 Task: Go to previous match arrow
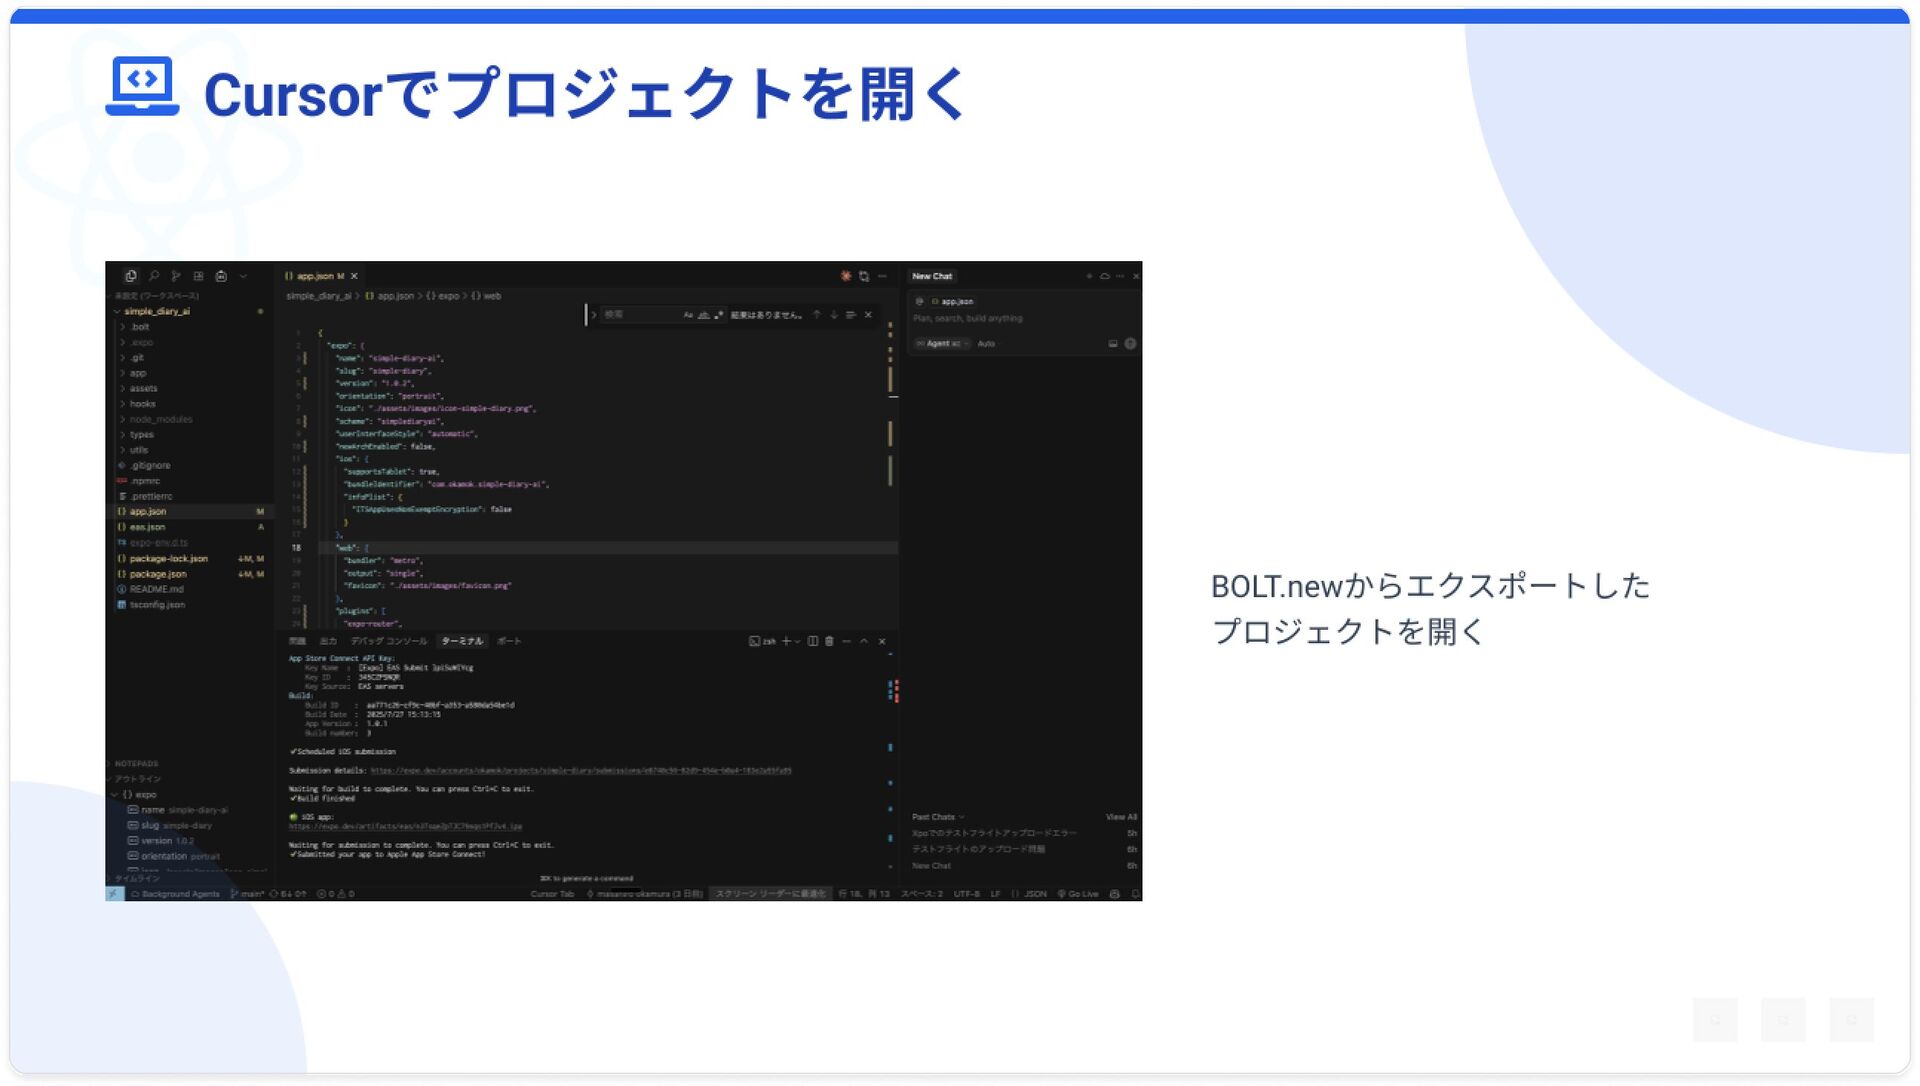(x=817, y=315)
